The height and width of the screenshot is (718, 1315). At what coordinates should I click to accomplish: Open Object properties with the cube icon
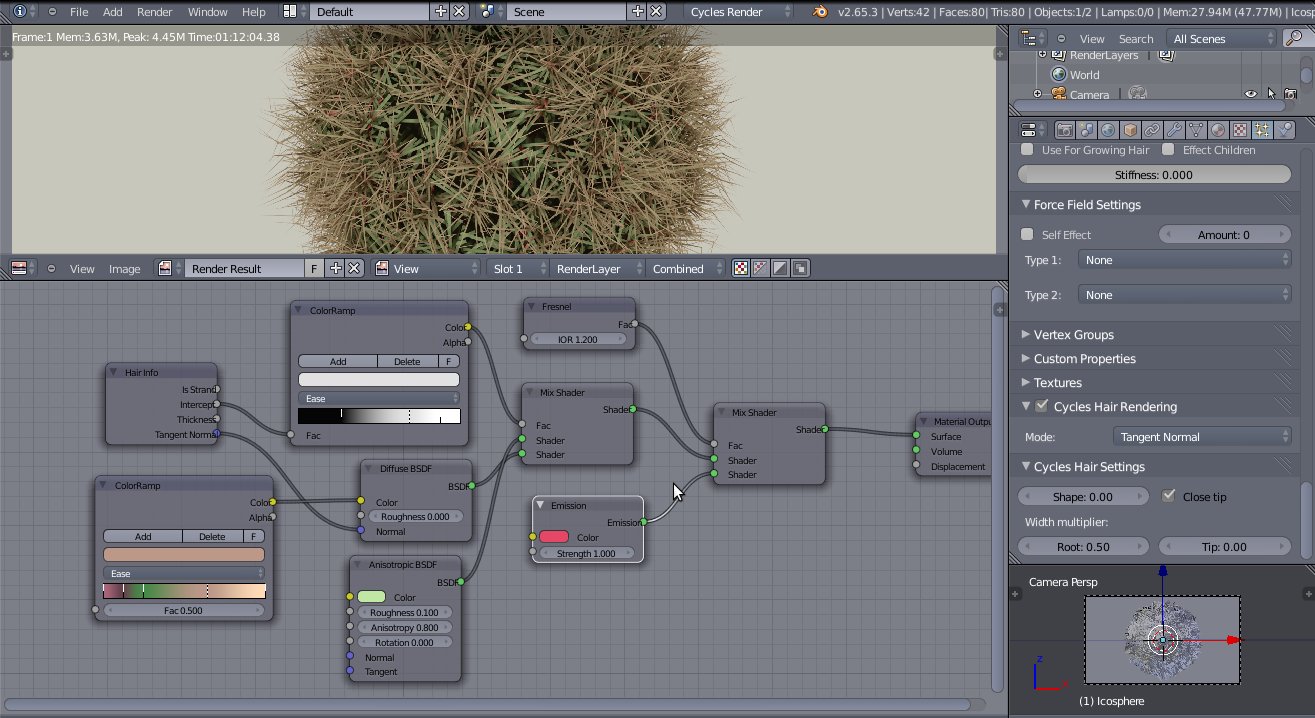pyautogui.click(x=1129, y=129)
